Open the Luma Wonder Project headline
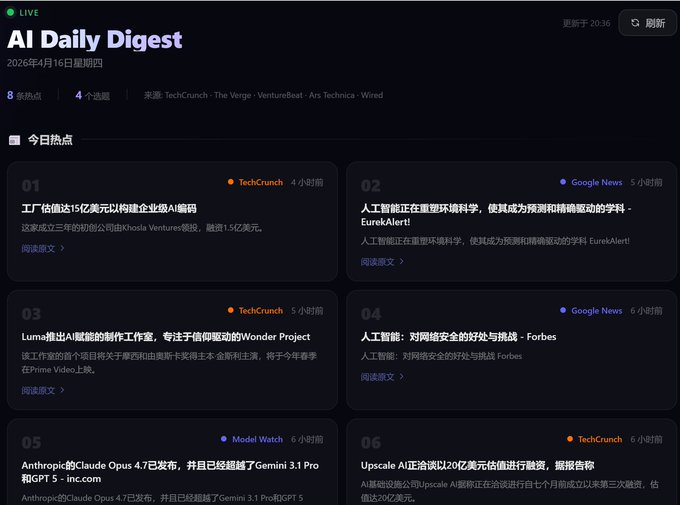Image resolution: width=680 pixels, height=505 pixels. (x=166, y=337)
